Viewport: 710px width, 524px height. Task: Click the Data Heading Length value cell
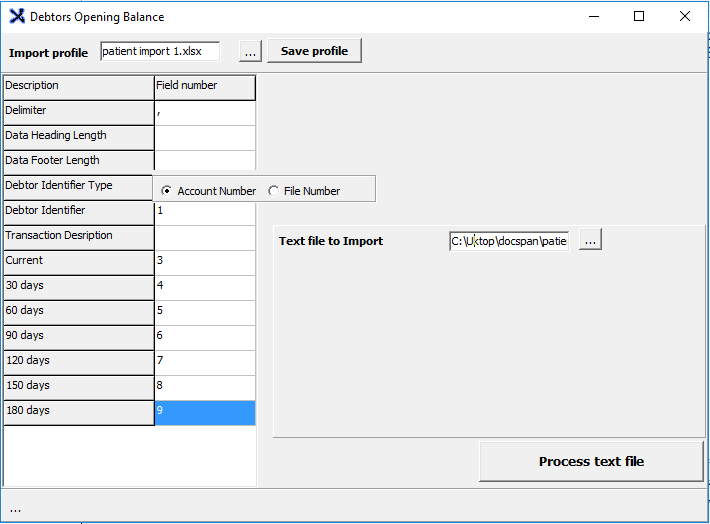tap(205, 136)
